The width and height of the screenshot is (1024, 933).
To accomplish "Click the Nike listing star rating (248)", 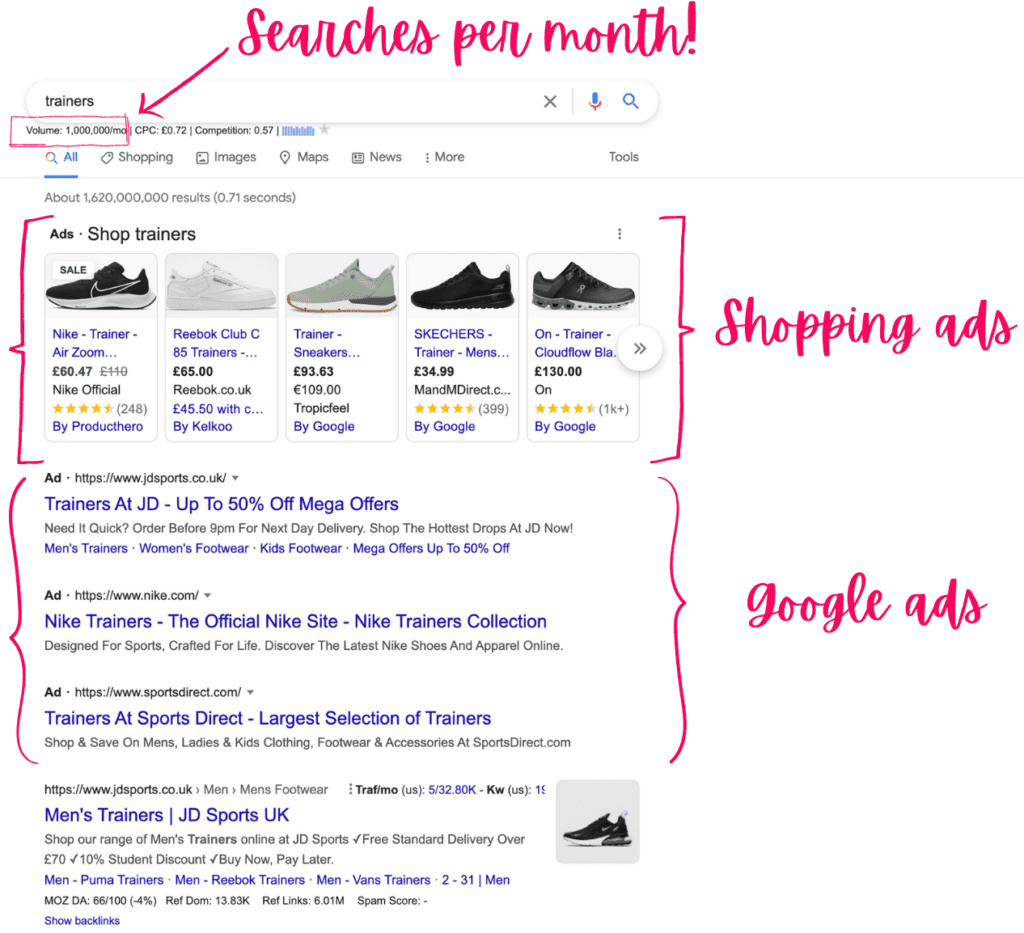I will coord(100,409).
